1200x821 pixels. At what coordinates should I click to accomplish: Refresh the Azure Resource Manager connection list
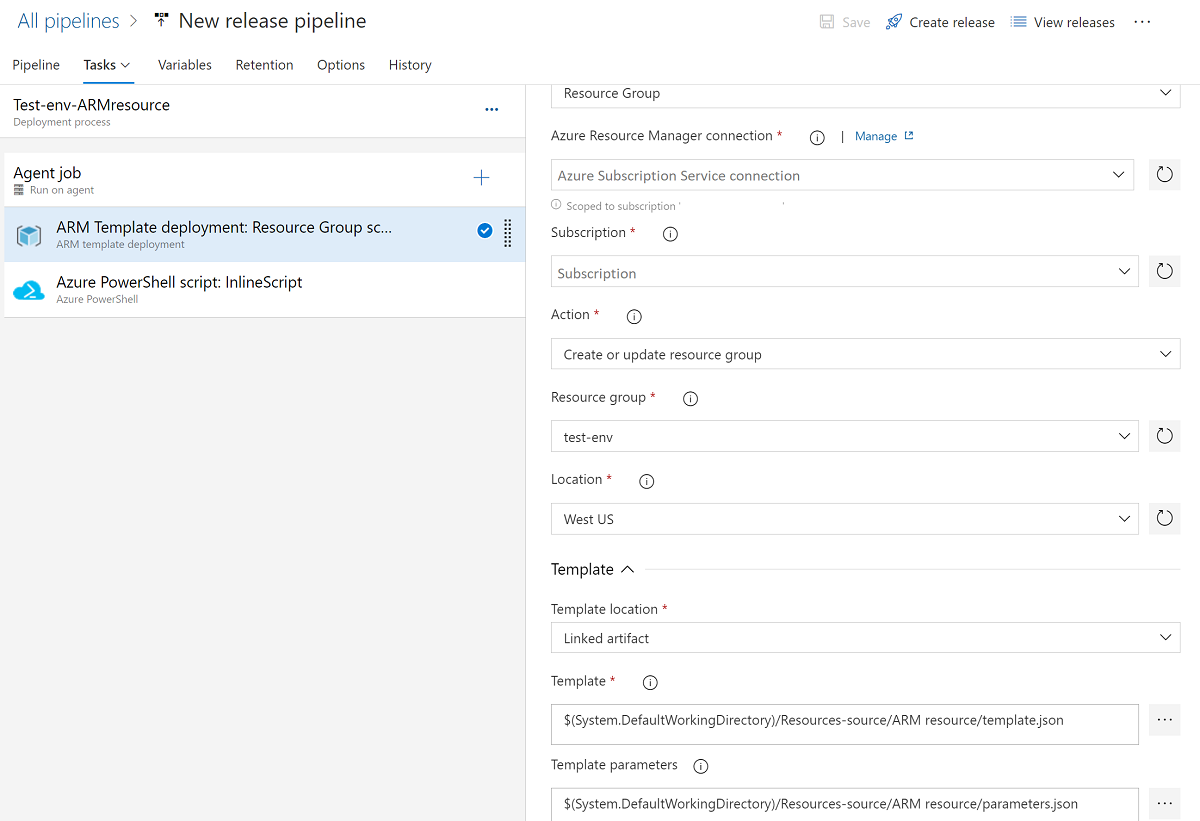pyautogui.click(x=1164, y=175)
